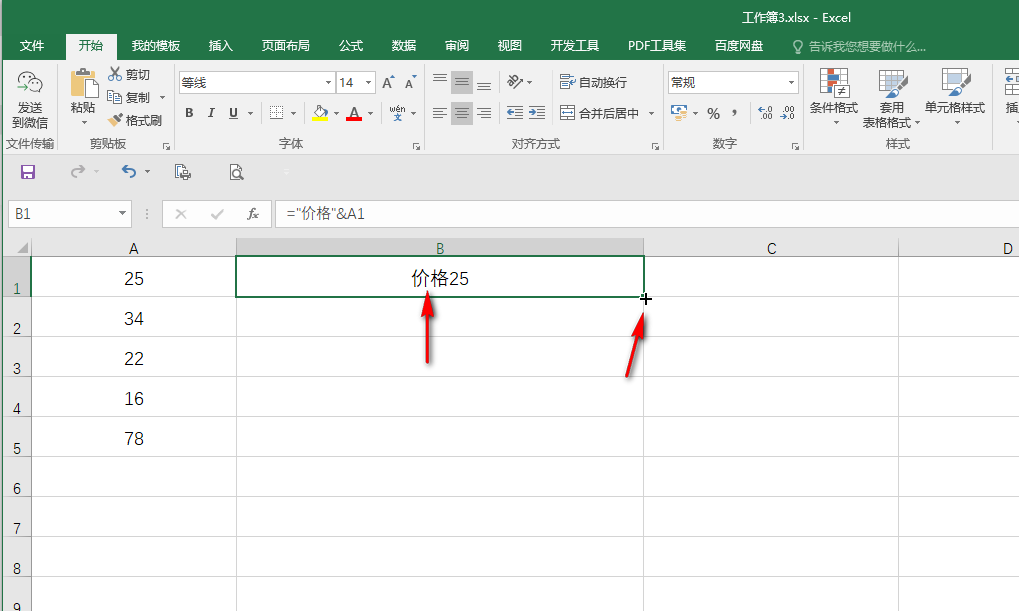Decrease indent in cell
Image resolution: width=1019 pixels, height=611 pixels.
515,112
